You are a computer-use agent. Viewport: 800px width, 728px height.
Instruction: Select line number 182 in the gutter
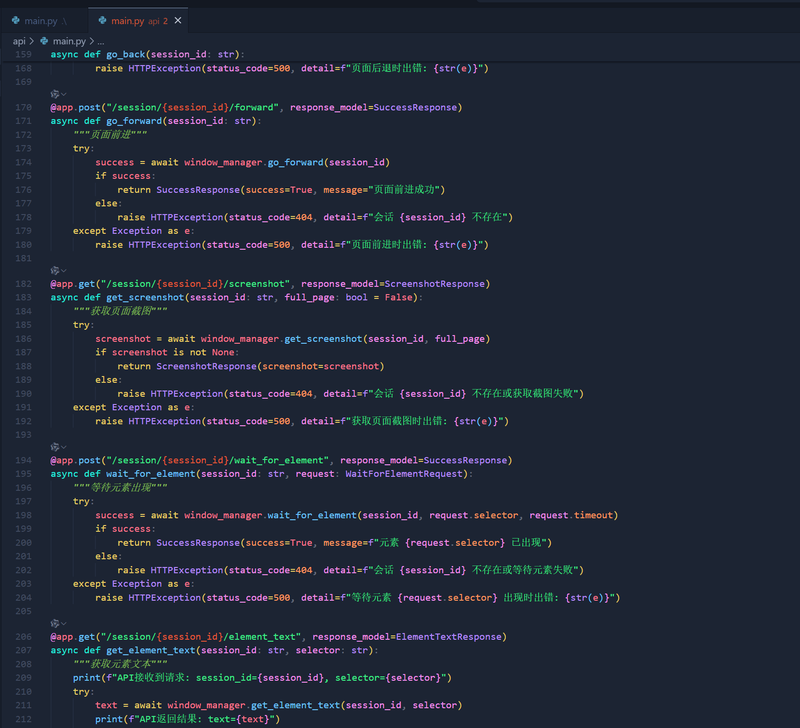coord(23,284)
